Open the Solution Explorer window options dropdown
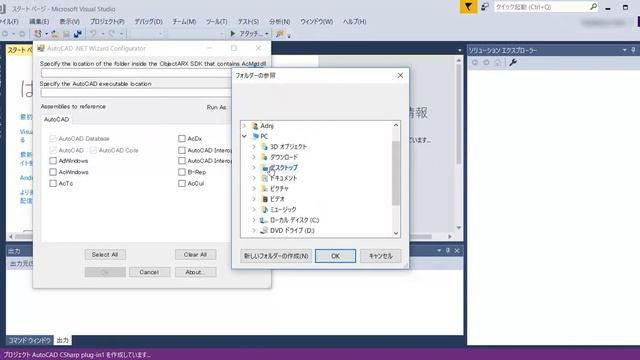Viewport: 640px width, 360px height. click(624, 50)
